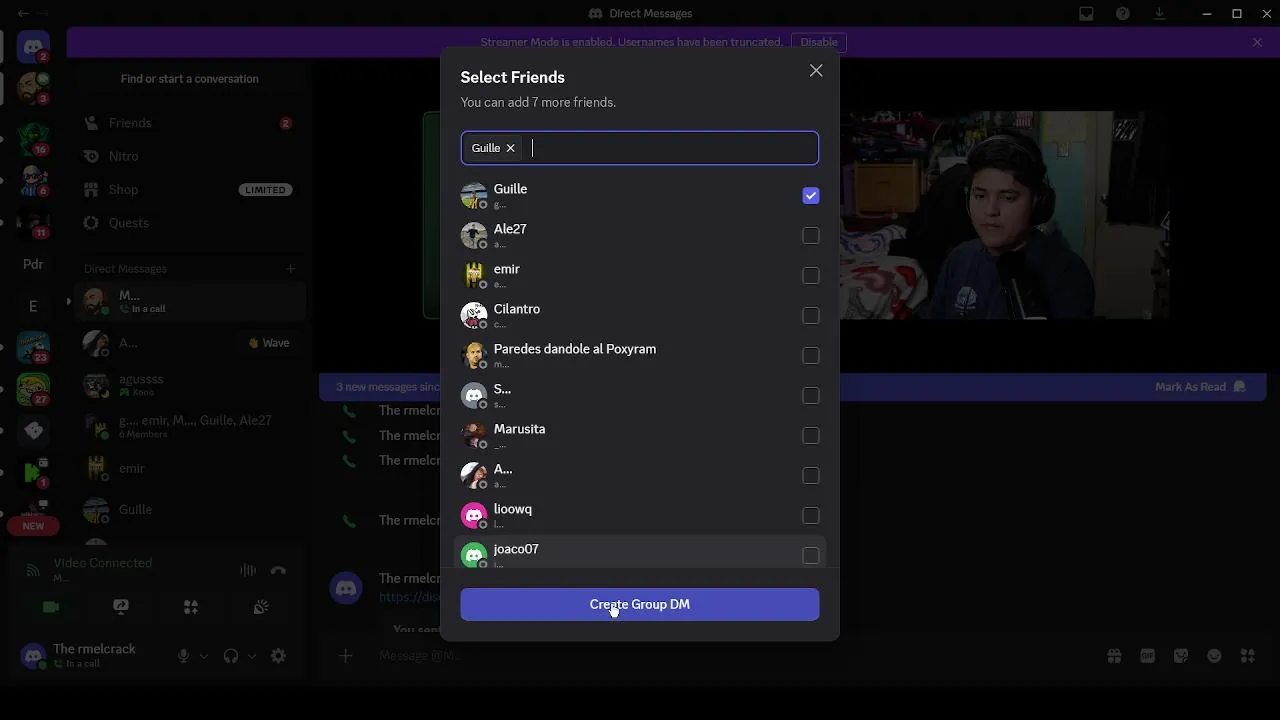The width and height of the screenshot is (1280, 720).
Task: Open the Help icon in title bar
Action: click(1123, 13)
